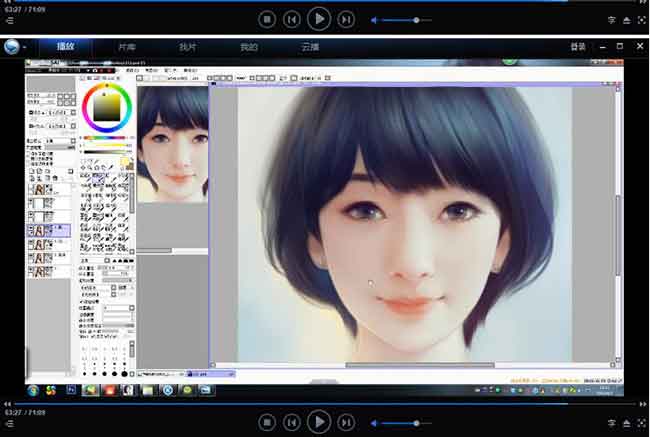Choose the largest brush size dot in SAI
This screenshot has width=650, height=437.
click(x=124, y=374)
